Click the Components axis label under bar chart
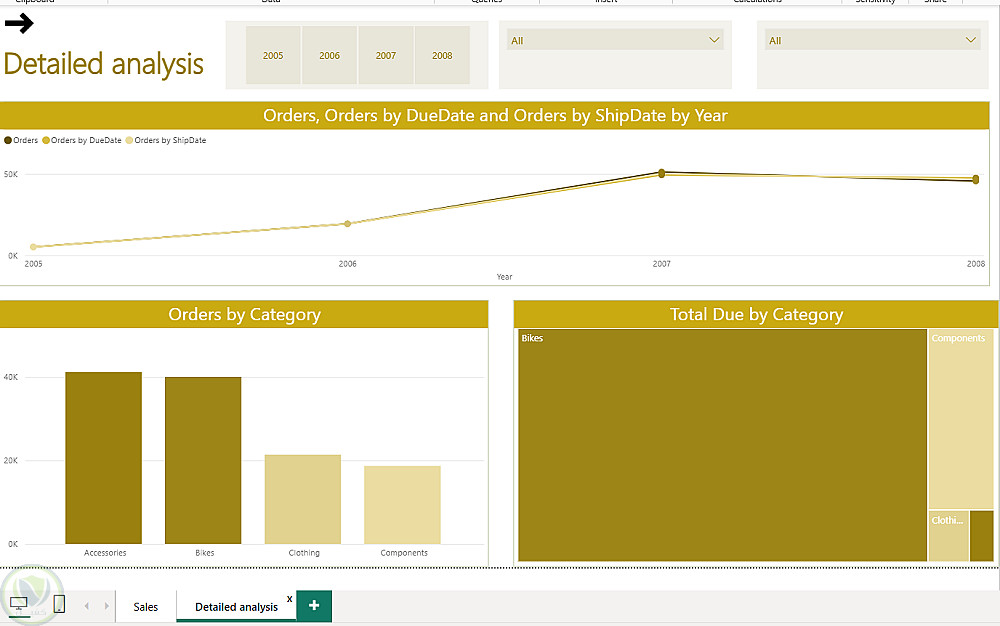Screen dimensions: 1000x626 (404, 553)
